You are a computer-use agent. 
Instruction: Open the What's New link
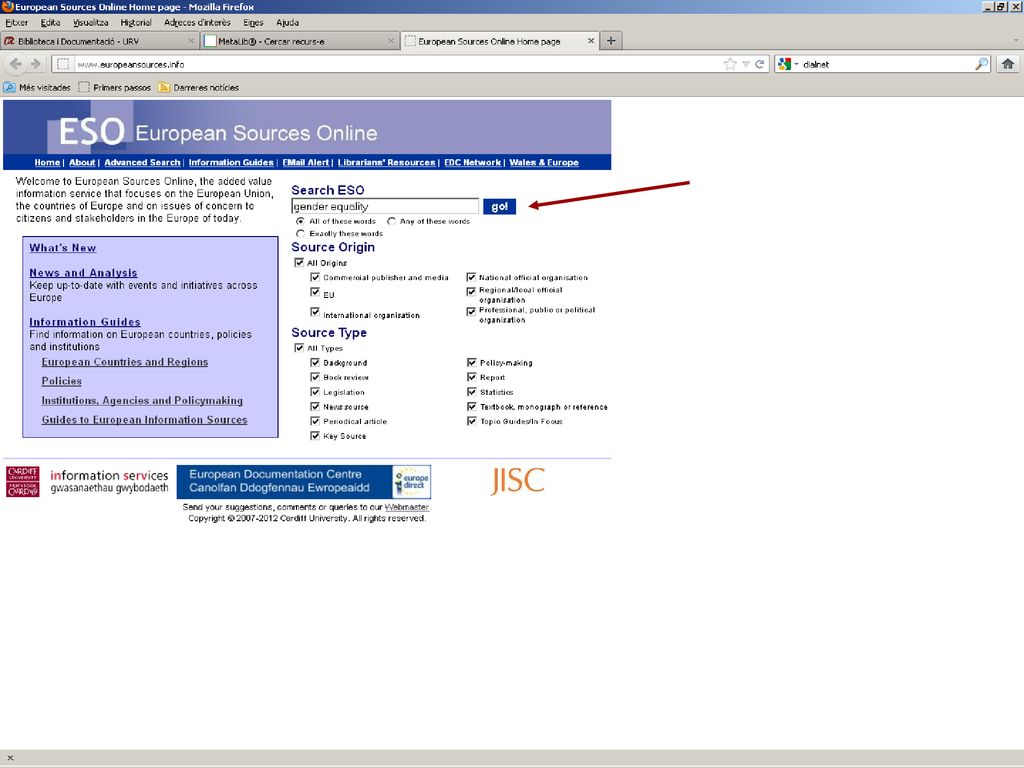tap(63, 248)
